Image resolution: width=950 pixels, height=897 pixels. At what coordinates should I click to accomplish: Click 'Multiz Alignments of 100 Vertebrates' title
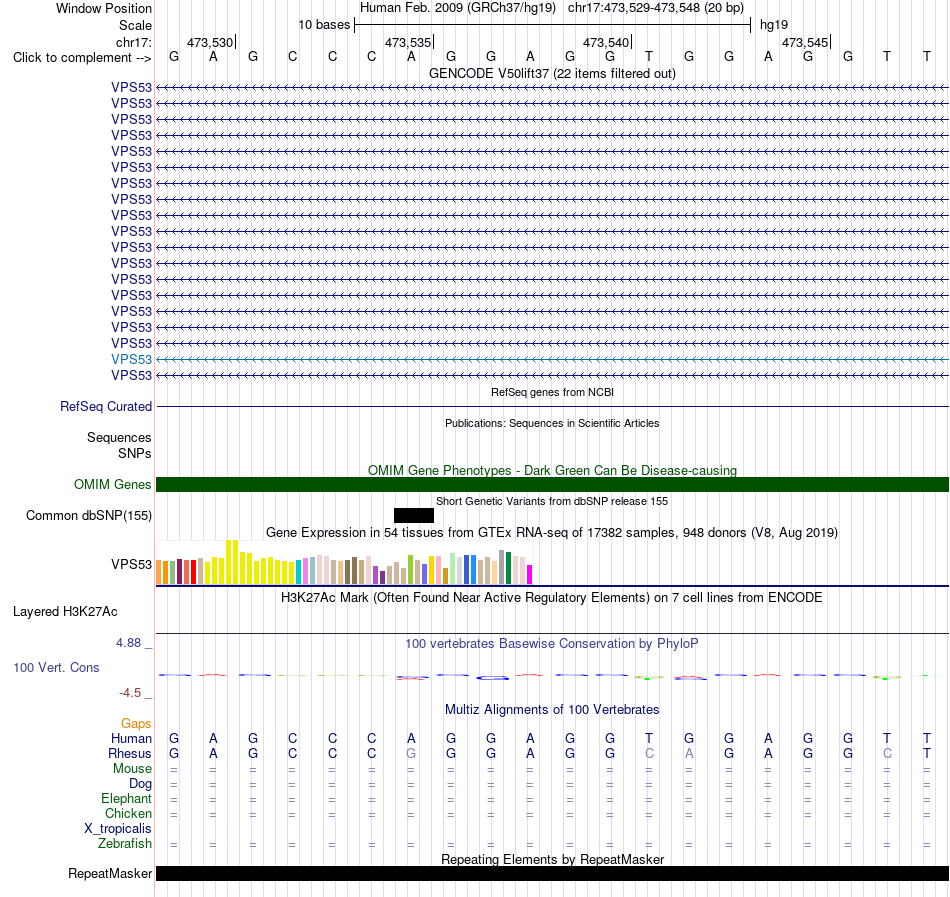click(x=552, y=709)
